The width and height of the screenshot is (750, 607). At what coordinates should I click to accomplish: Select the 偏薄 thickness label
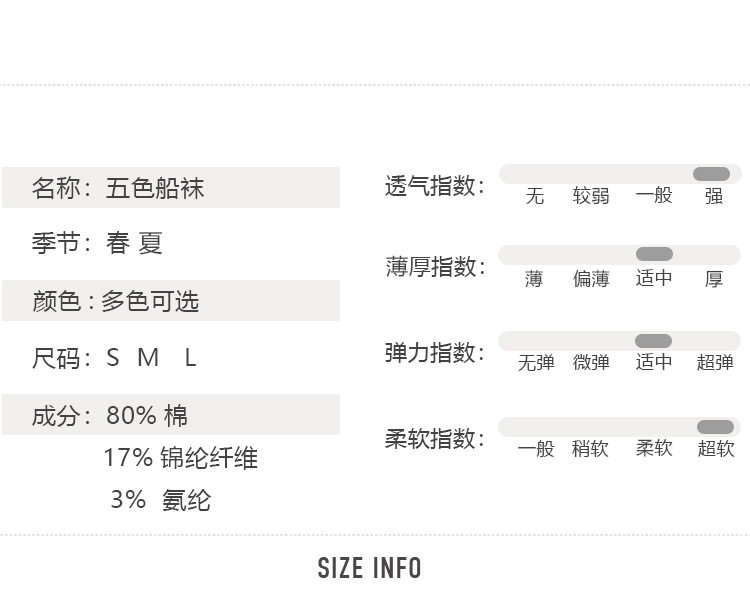click(591, 278)
